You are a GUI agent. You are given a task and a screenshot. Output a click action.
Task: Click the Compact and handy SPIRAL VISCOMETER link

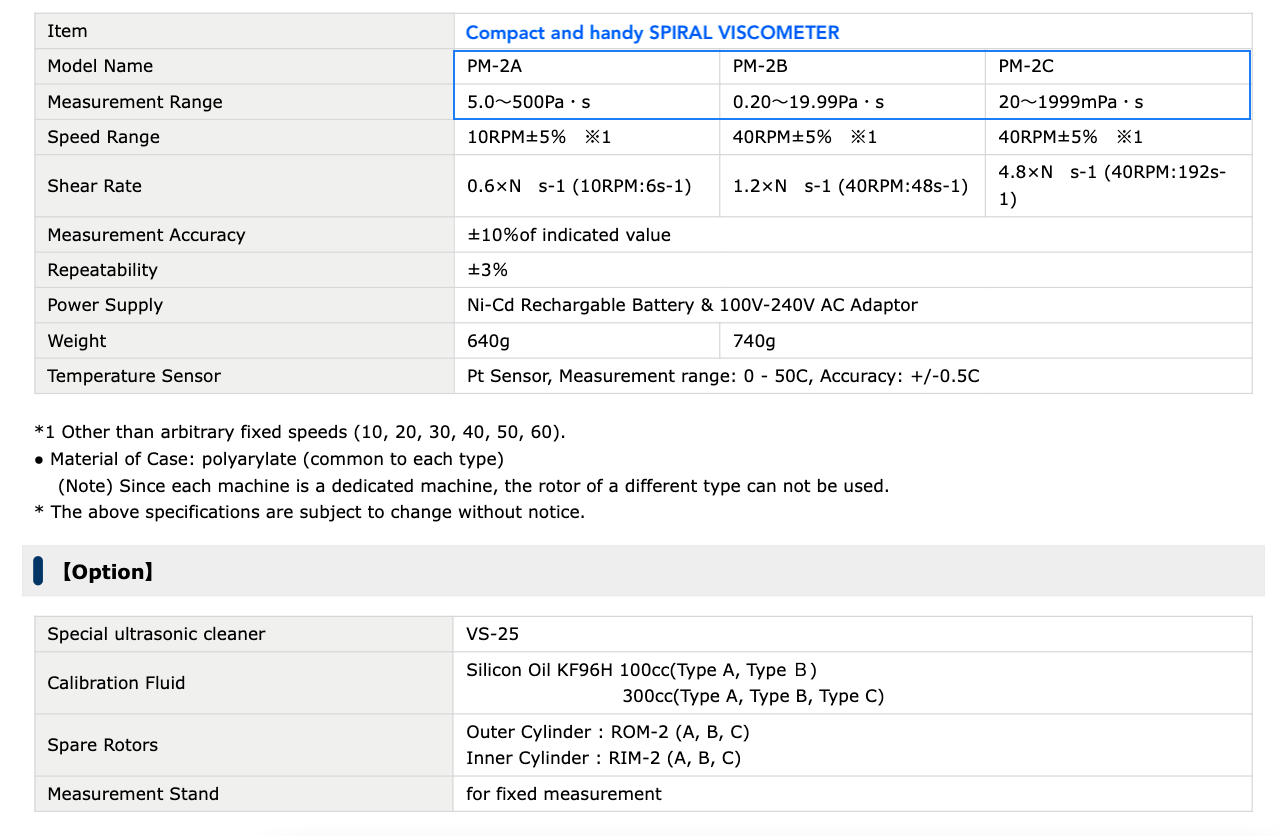click(652, 32)
